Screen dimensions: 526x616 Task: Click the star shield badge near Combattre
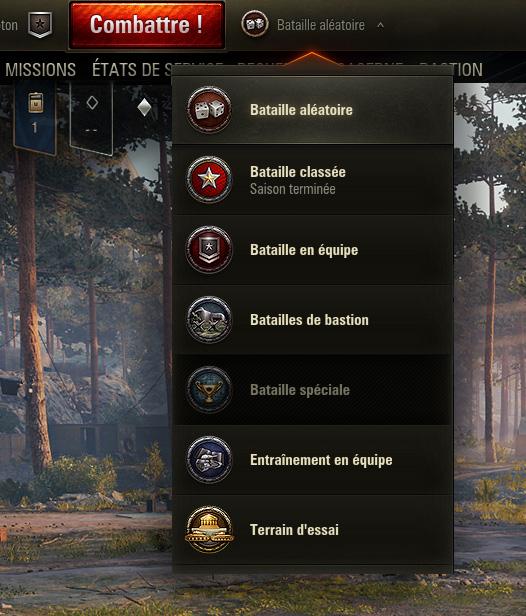pos(40,24)
